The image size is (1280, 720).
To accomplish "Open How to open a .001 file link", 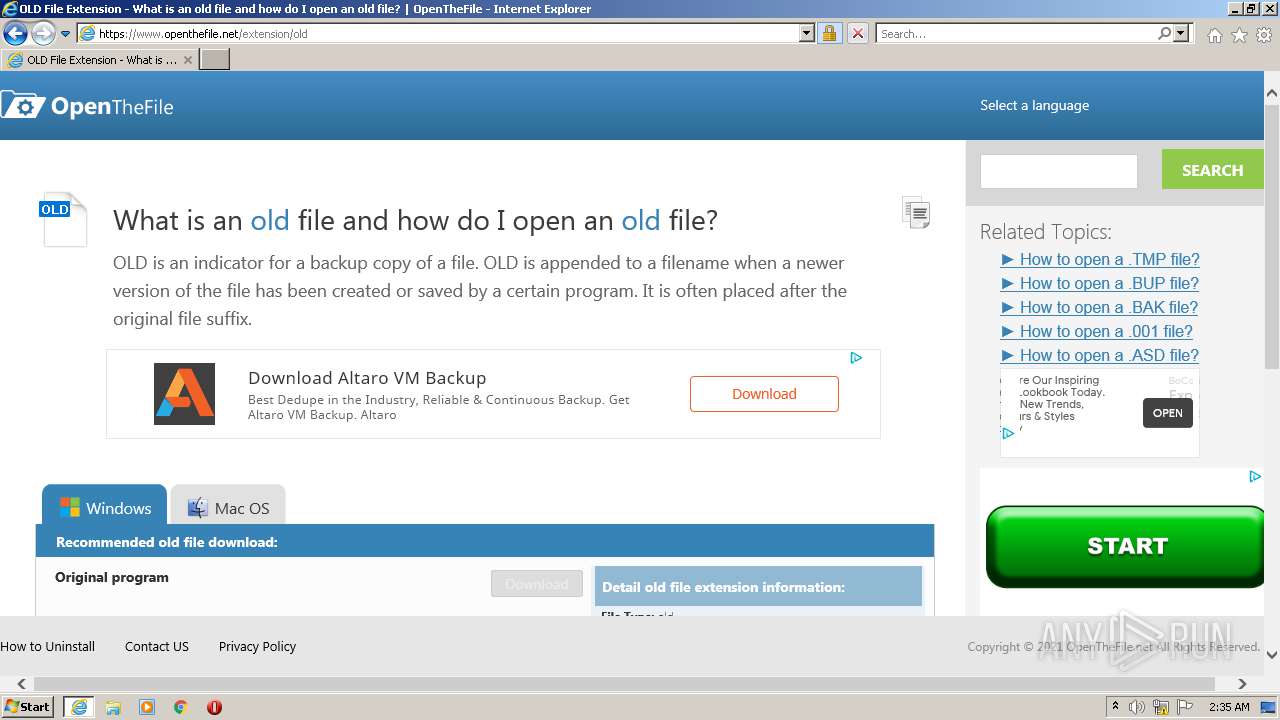I will 1096,331.
